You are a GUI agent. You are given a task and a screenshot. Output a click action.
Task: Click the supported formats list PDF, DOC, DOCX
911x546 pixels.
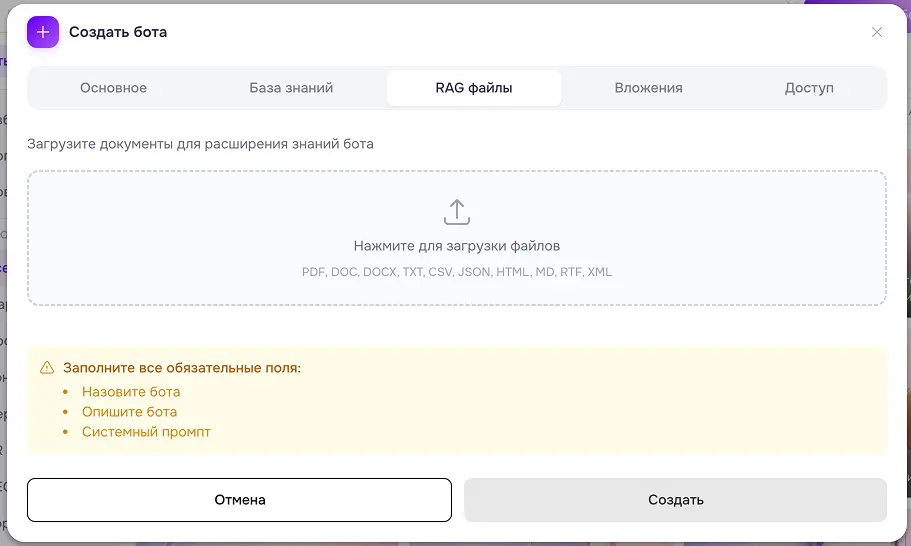pos(457,272)
